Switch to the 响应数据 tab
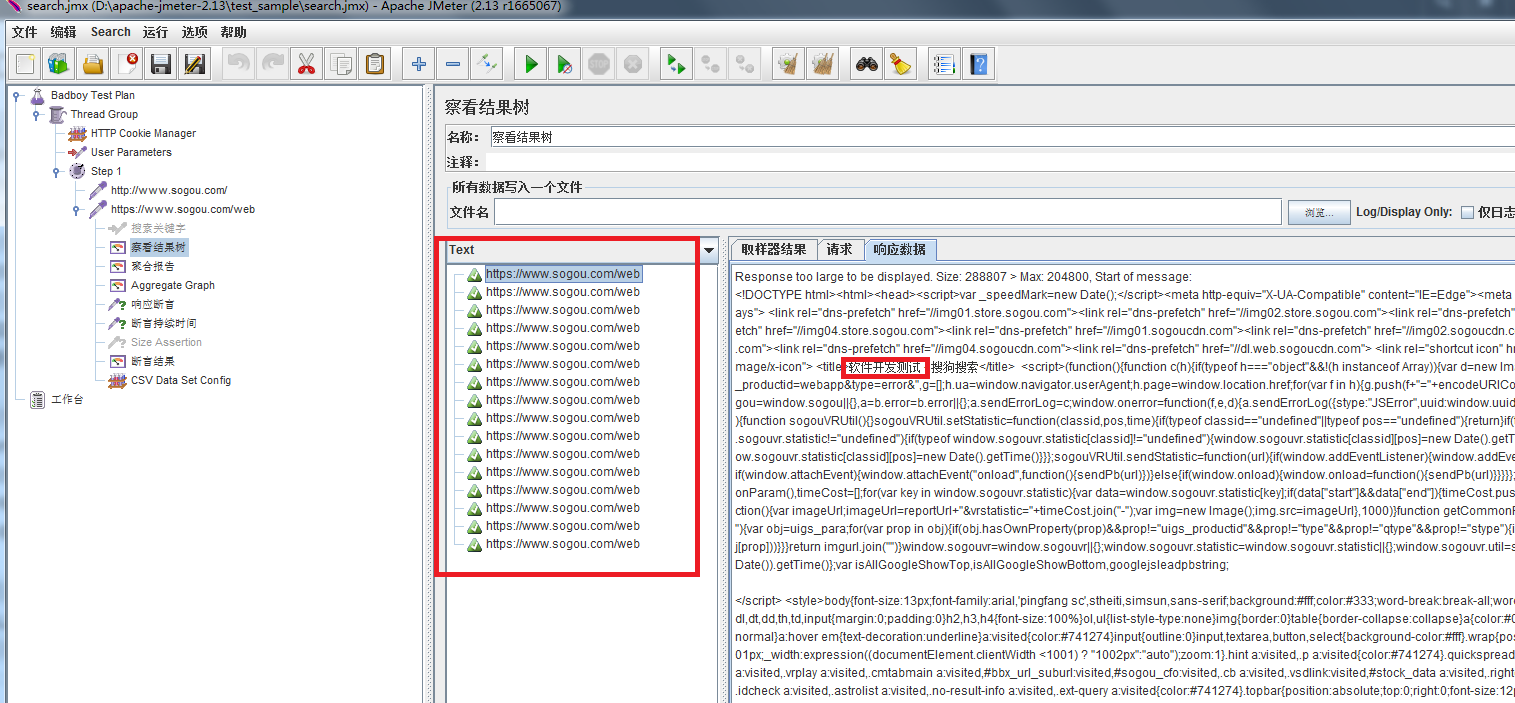The height and width of the screenshot is (703, 1515). [900, 250]
